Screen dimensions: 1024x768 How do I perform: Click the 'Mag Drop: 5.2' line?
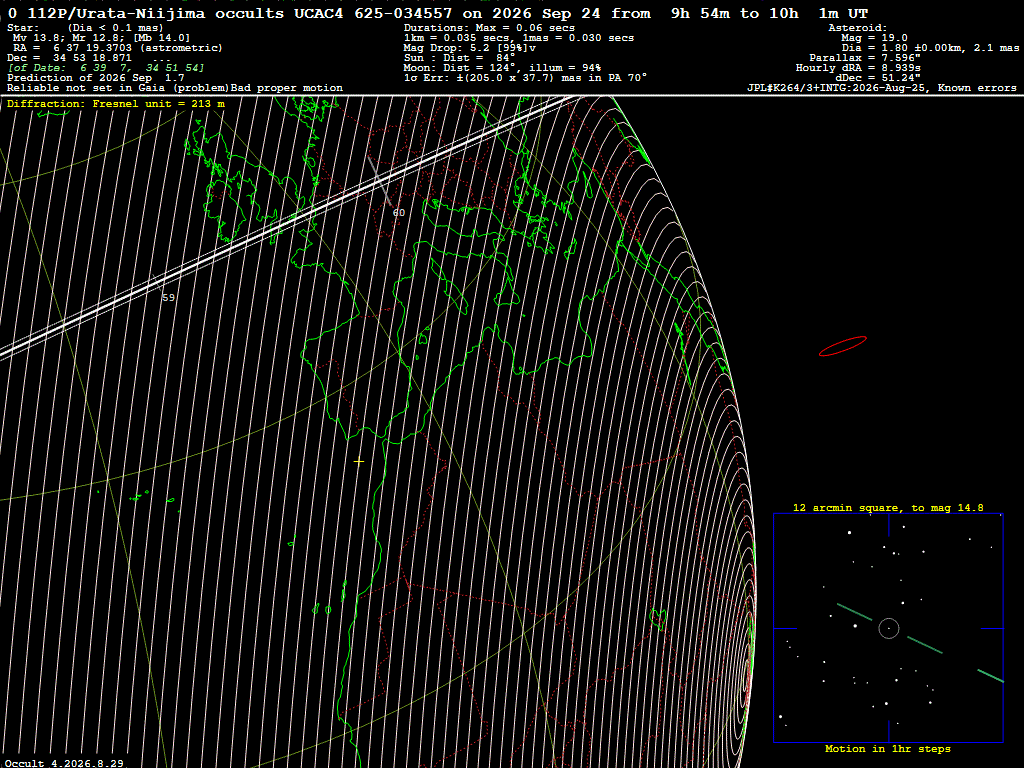tap(470, 48)
